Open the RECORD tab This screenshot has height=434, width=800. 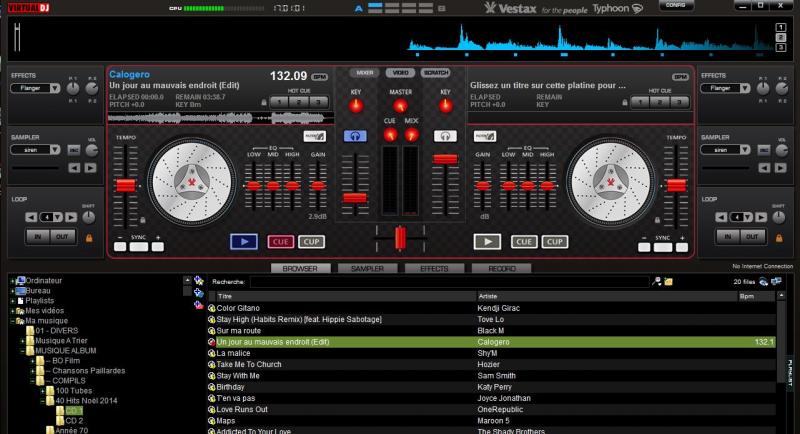tap(502, 268)
